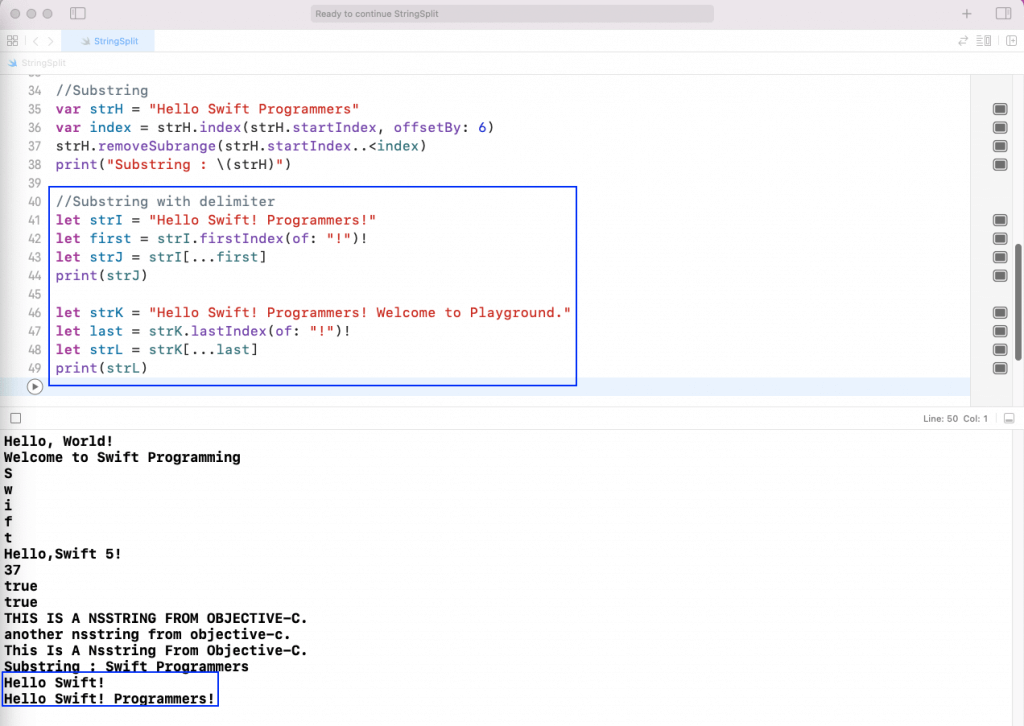This screenshot has height=726, width=1024.
Task: Show result for print(strL) line 49
Action: pyautogui.click(x=999, y=368)
